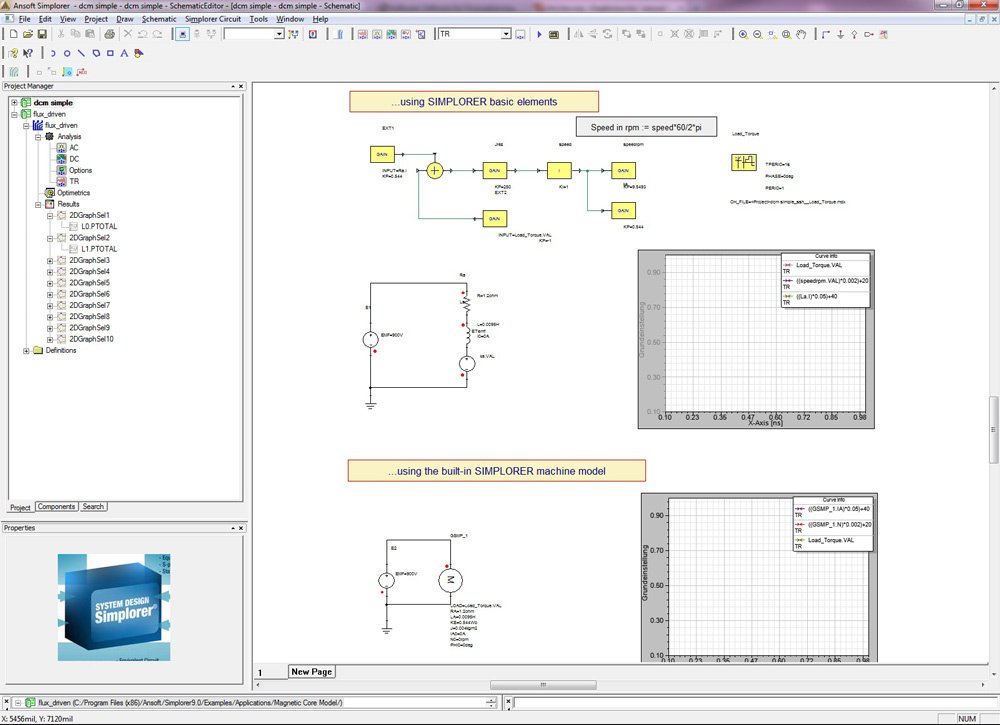Select L0.PTOTAL under 2DGraphSel1
This screenshot has width=1000, height=725.
(x=99, y=226)
